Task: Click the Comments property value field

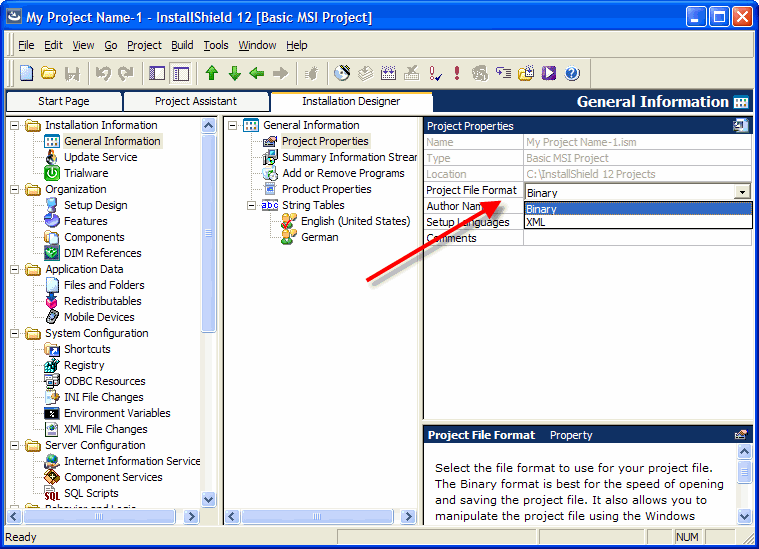Action: (x=637, y=238)
